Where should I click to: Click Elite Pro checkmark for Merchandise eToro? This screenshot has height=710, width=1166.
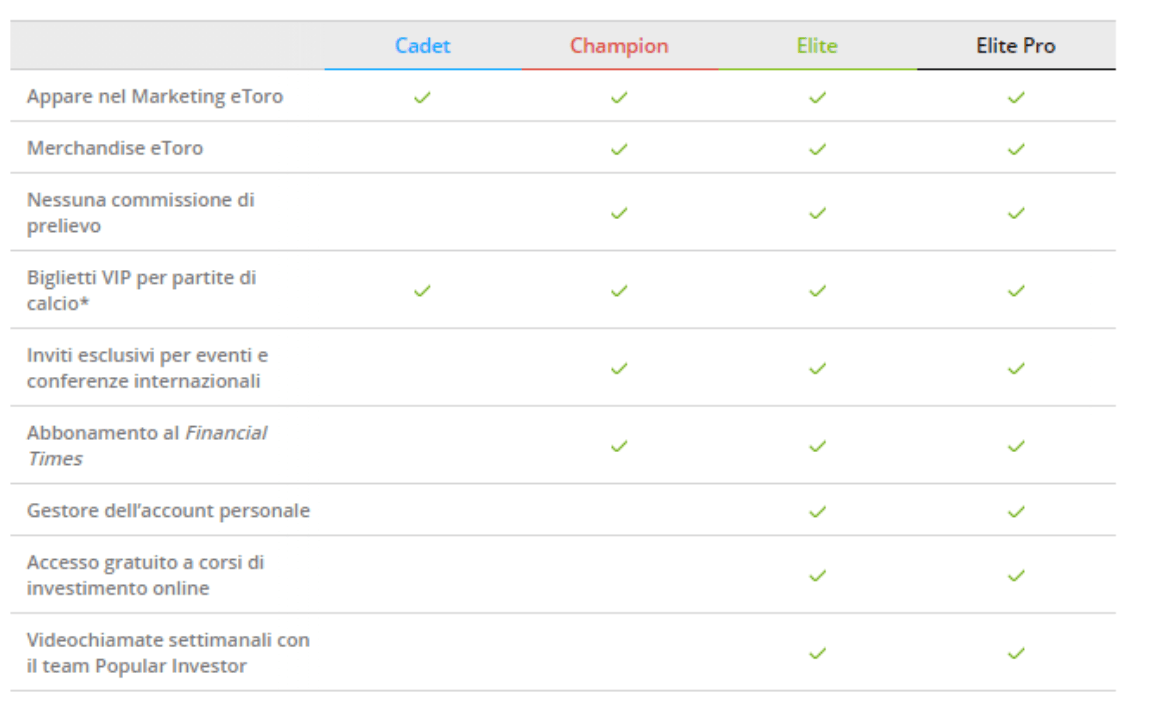(1016, 148)
